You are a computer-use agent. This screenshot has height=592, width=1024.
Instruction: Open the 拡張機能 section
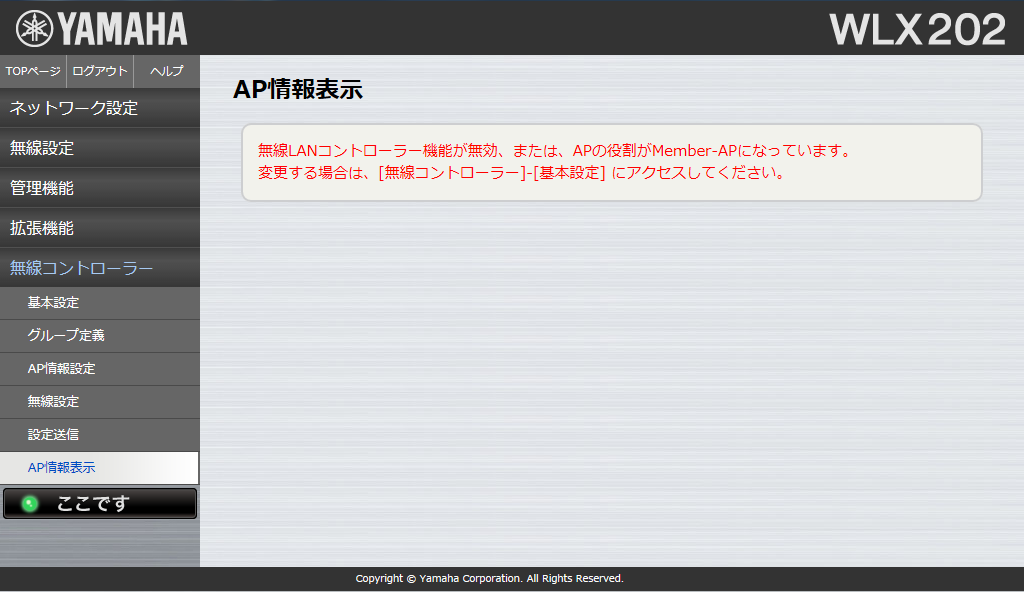coord(46,227)
